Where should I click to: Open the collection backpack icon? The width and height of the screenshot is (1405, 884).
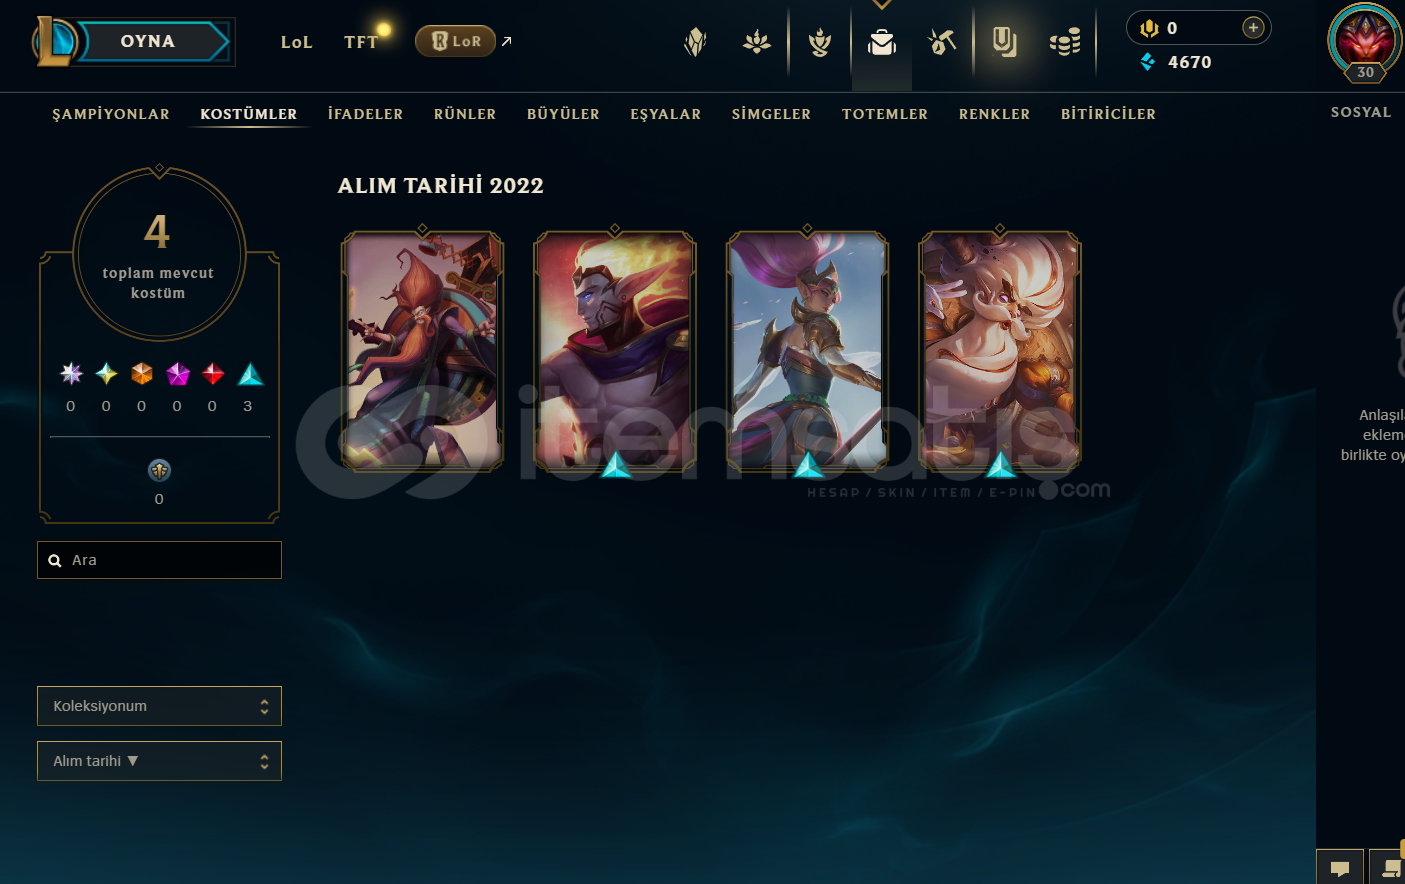point(882,42)
